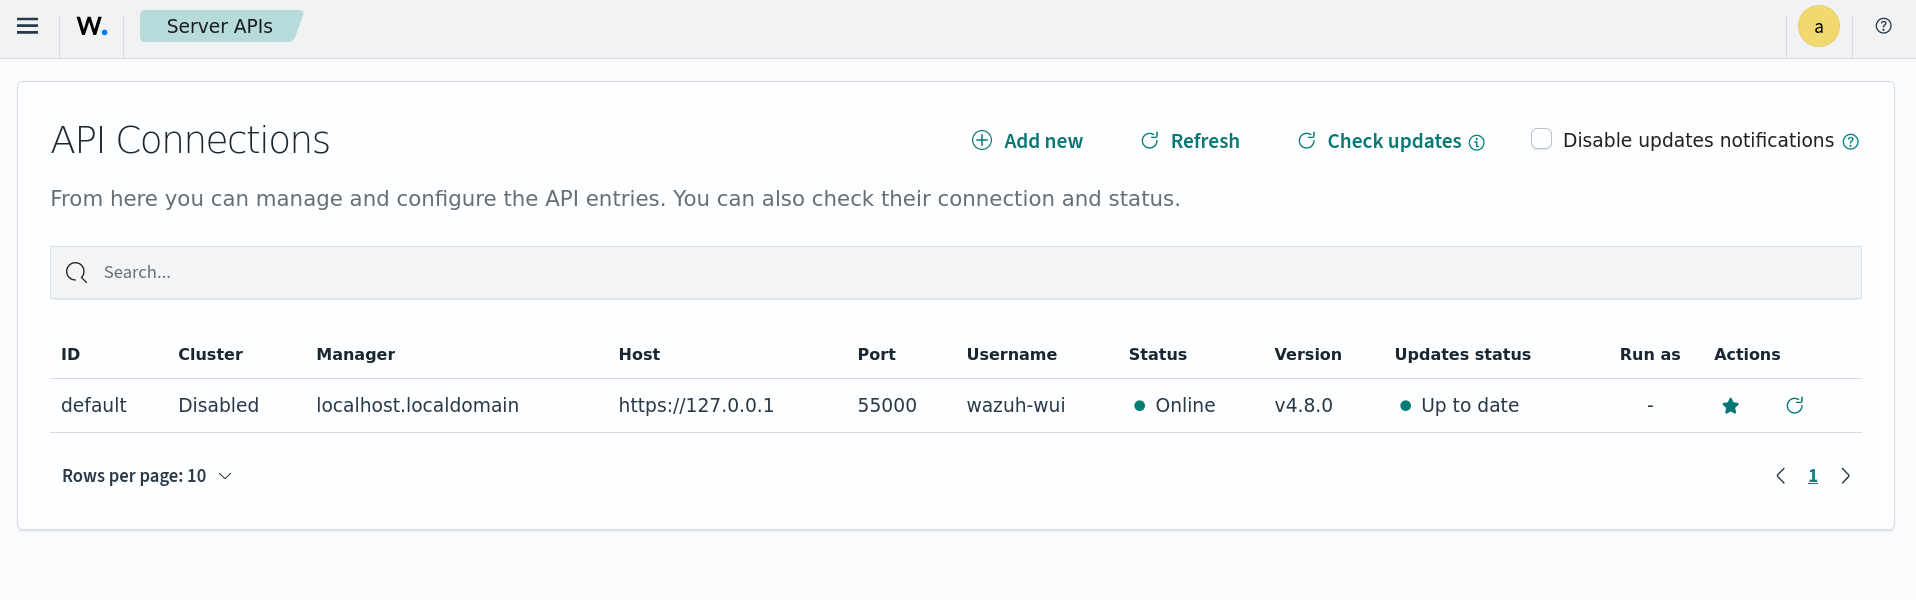The image size is (1916, 600).
Task: Go to previous page arrow
Action: click(x=1780, y=476)
